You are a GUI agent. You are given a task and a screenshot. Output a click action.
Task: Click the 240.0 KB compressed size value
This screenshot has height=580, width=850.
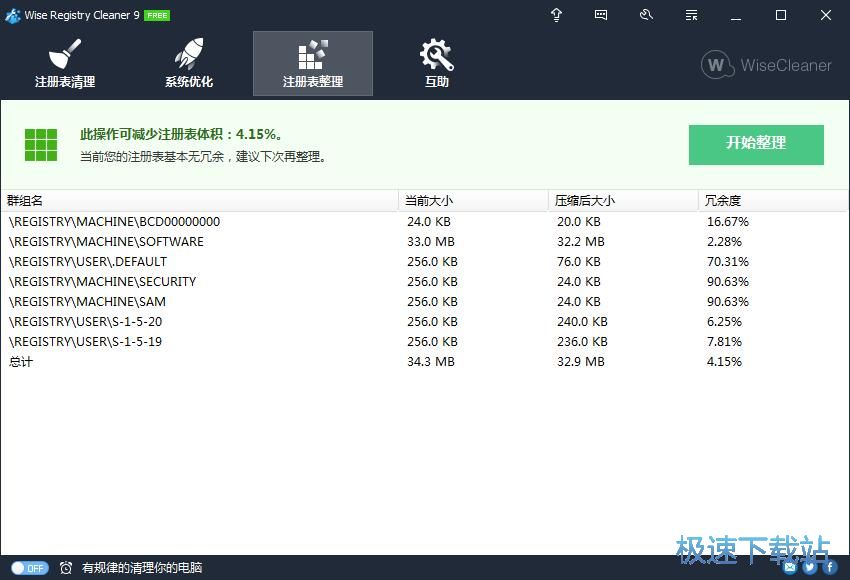click(582, 322)
